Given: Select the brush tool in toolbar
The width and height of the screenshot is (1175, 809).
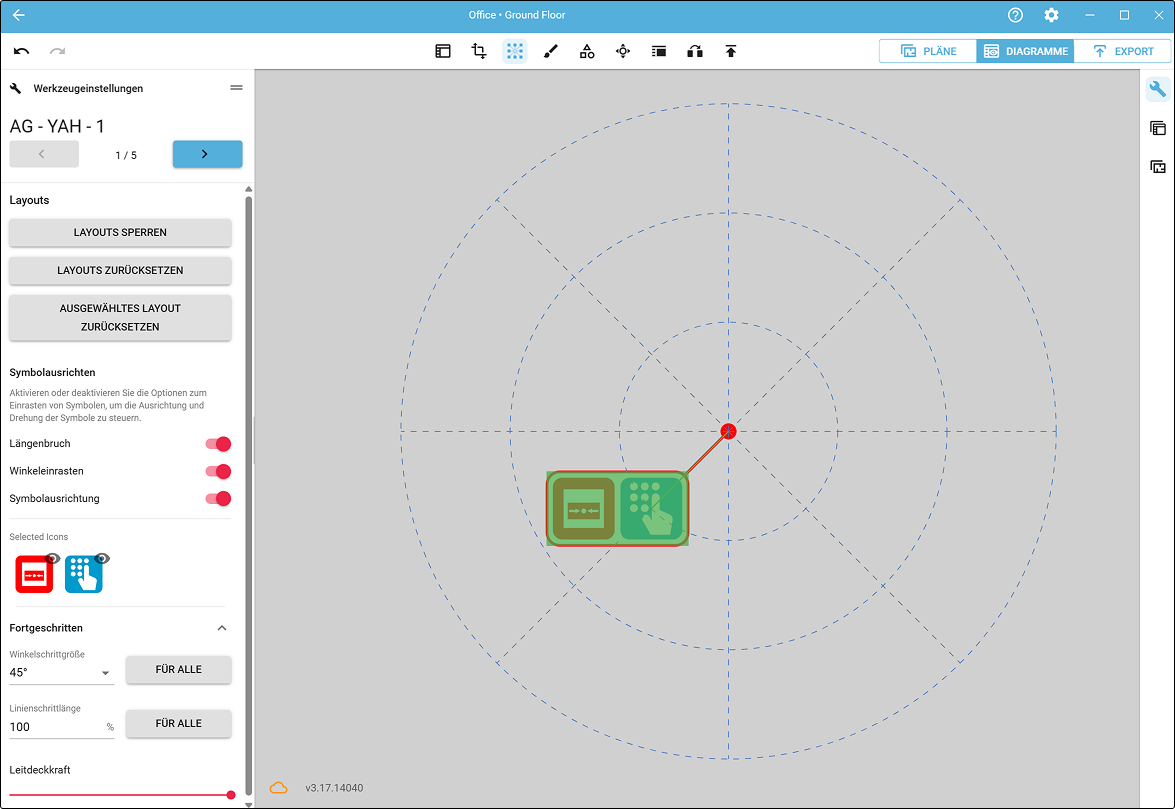Looking at the screenshot, I should (x=551, y=51).
